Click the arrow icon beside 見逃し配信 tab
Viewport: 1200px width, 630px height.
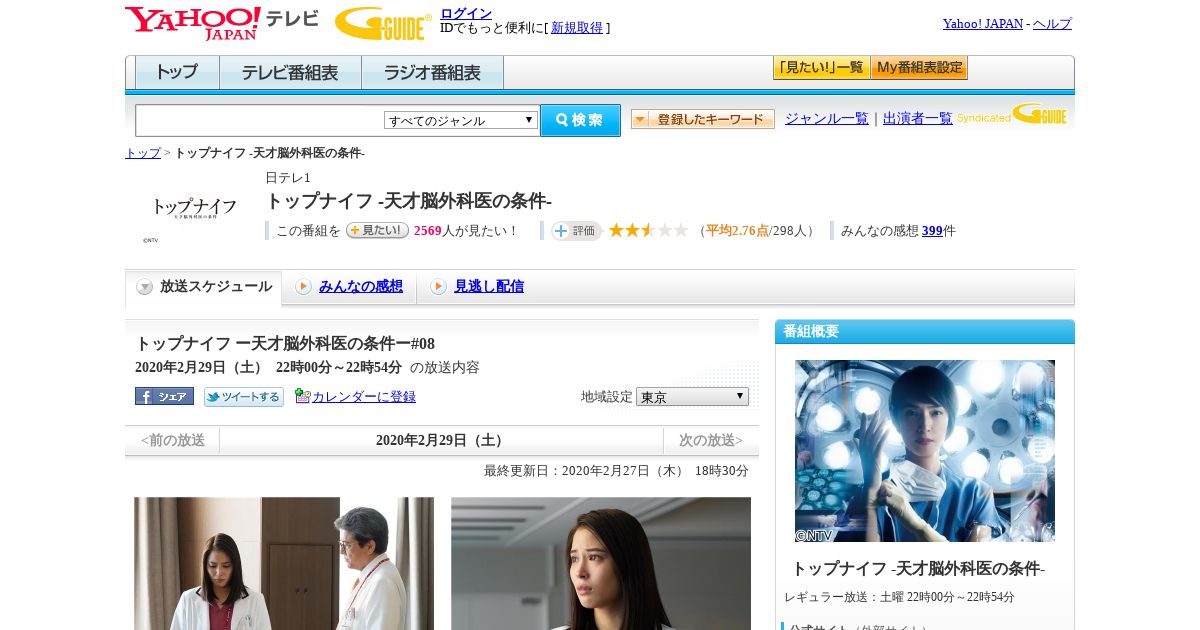pos(438,287)
